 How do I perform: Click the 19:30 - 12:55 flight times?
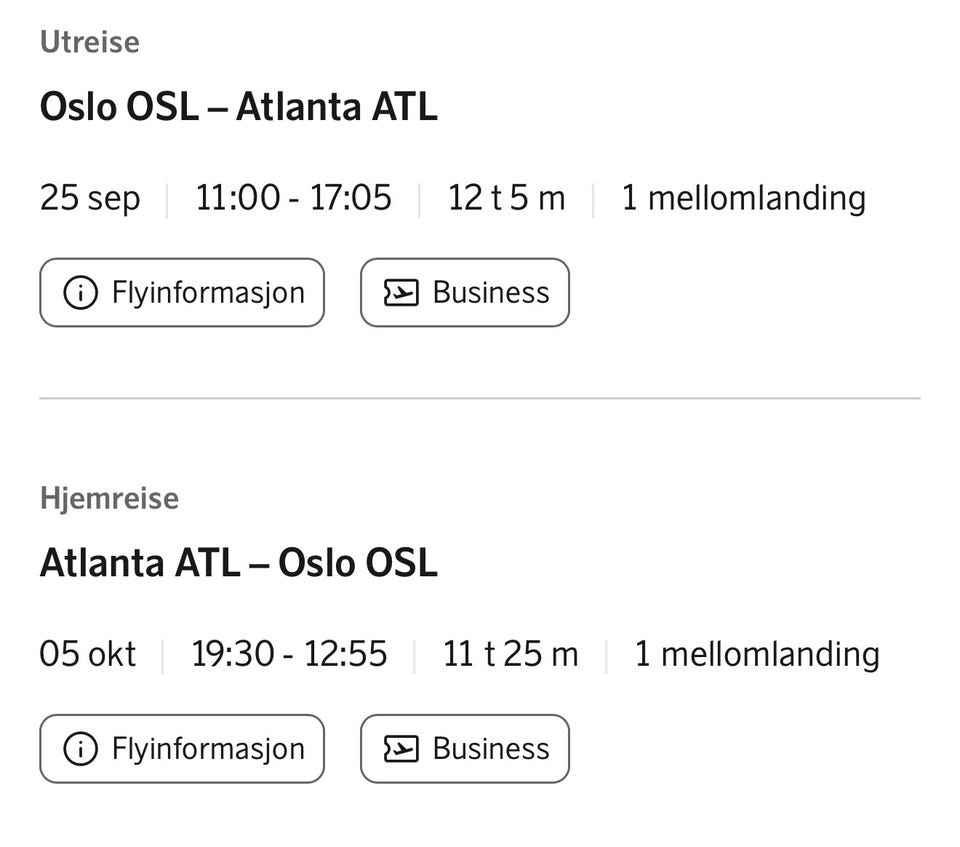pyautogui.click(x=289, y=653)
